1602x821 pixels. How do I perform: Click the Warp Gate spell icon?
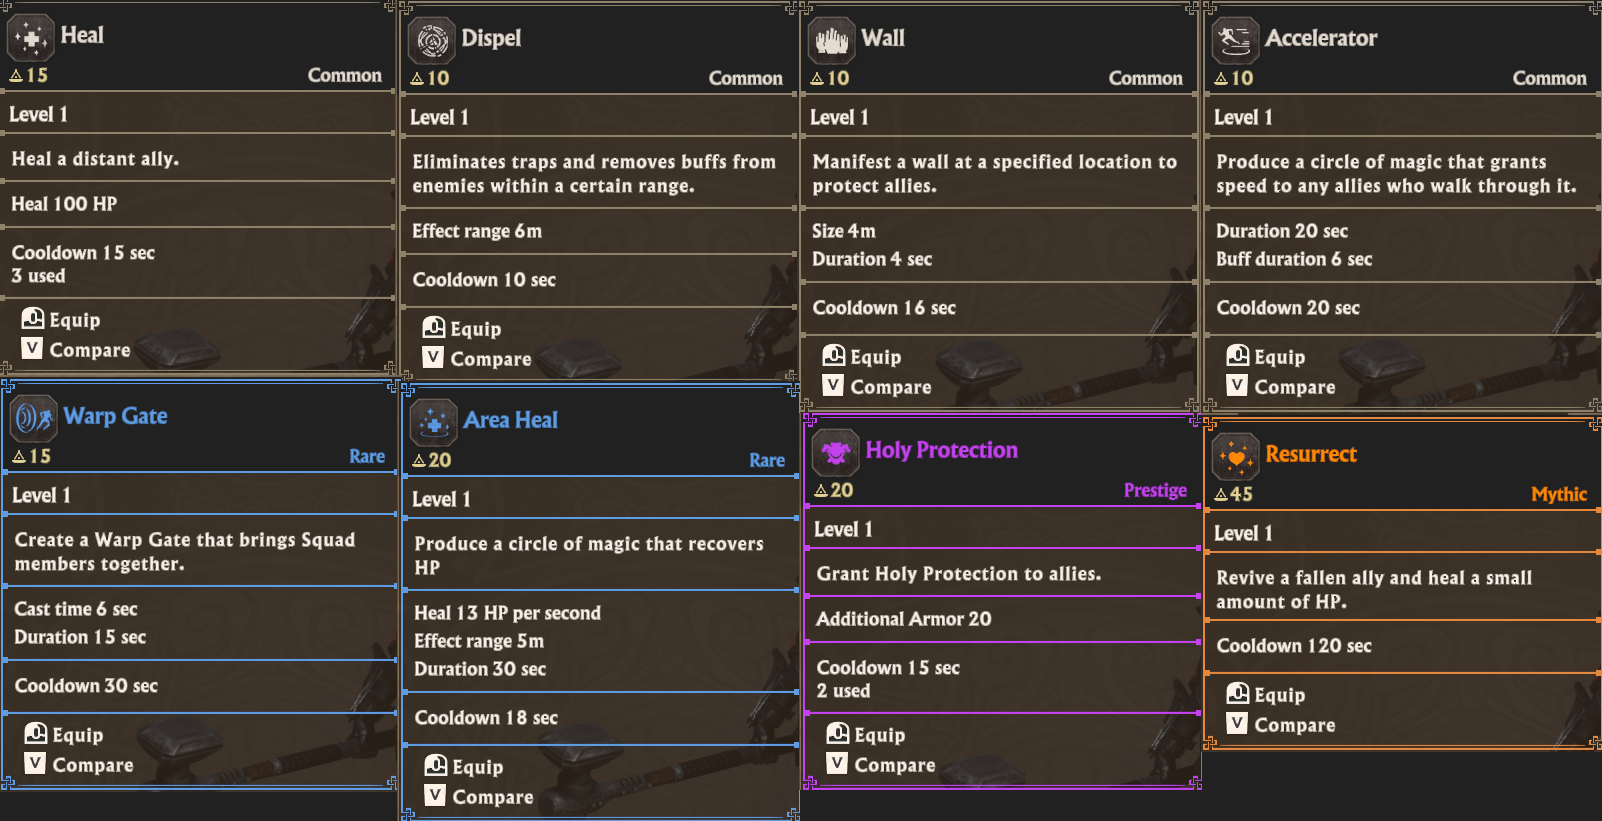click(34, 419)
